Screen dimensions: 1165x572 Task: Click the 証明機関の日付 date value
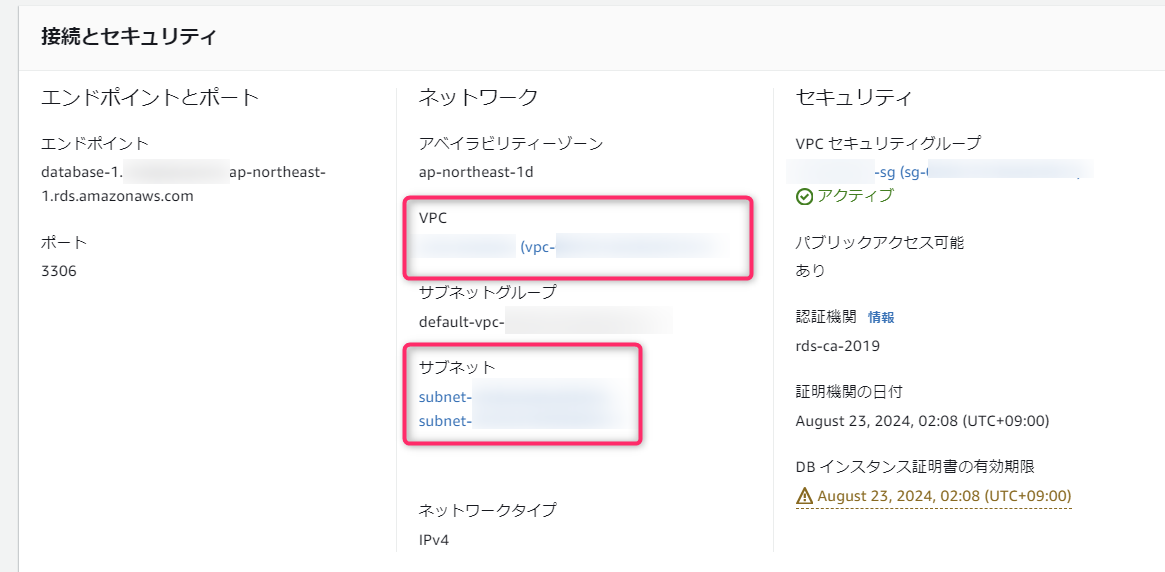[x=922, y=421]
